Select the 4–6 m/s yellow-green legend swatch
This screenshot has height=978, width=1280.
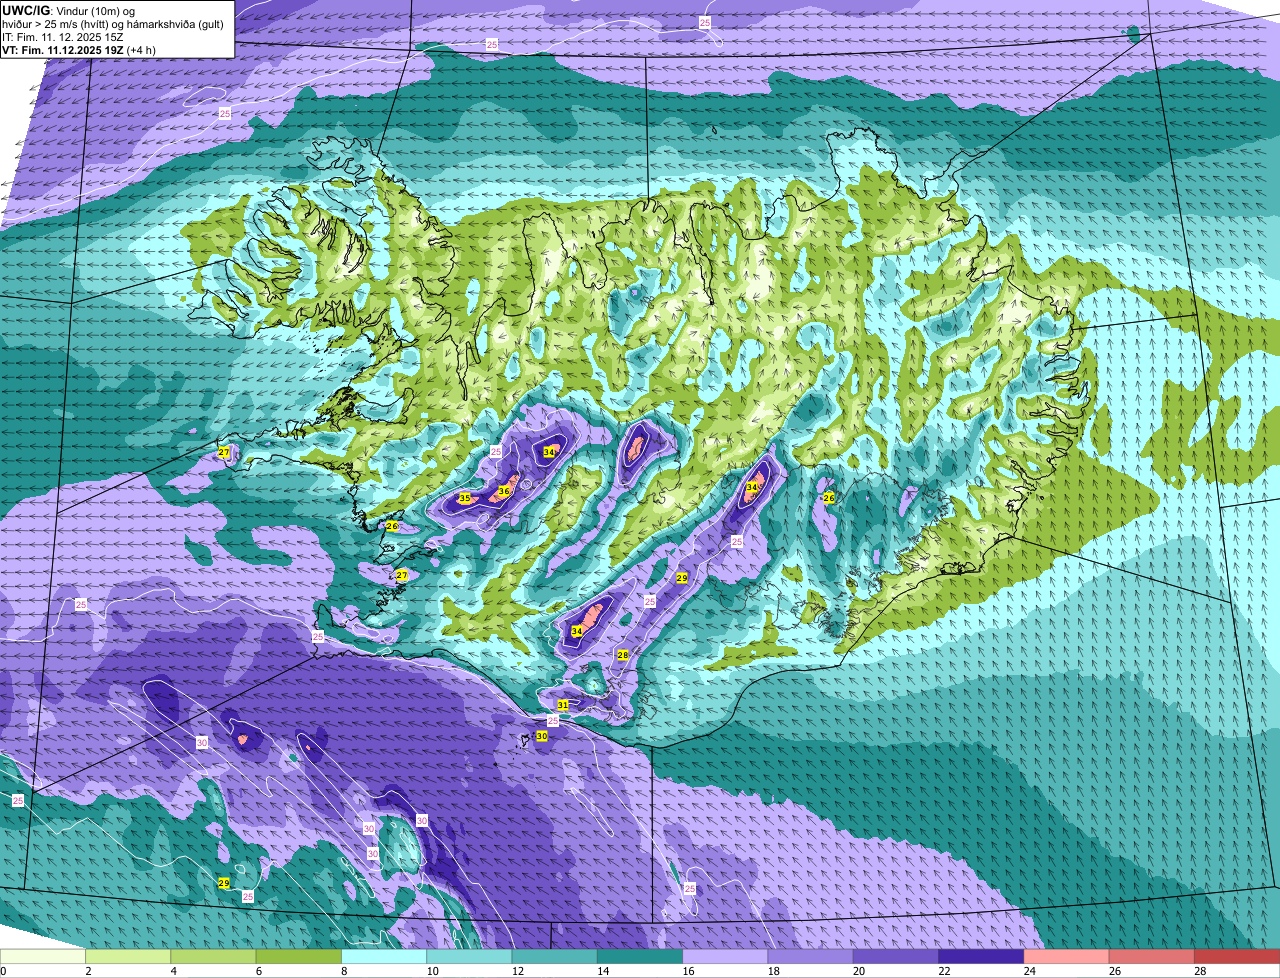[213, 956]
